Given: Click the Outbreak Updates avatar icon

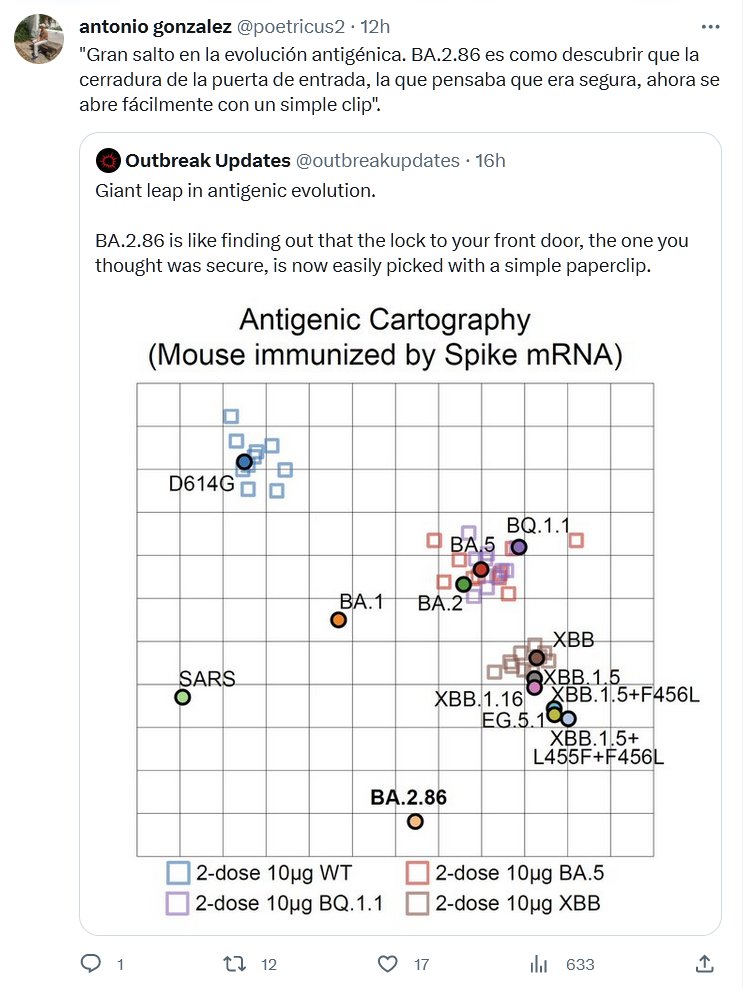Looking at the screenshot, I should click(x=107, y=160).
